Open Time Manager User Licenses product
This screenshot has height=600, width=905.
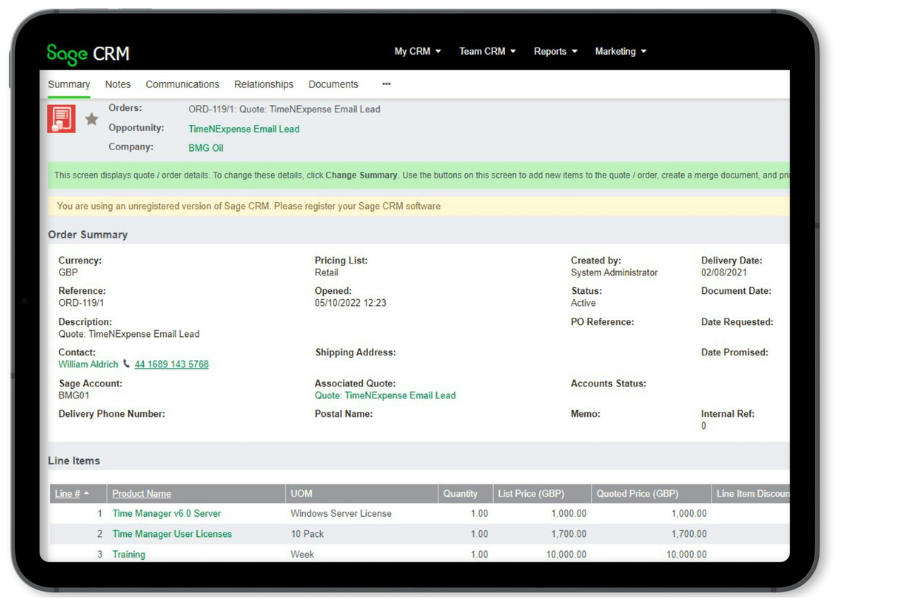pos(172,534)
